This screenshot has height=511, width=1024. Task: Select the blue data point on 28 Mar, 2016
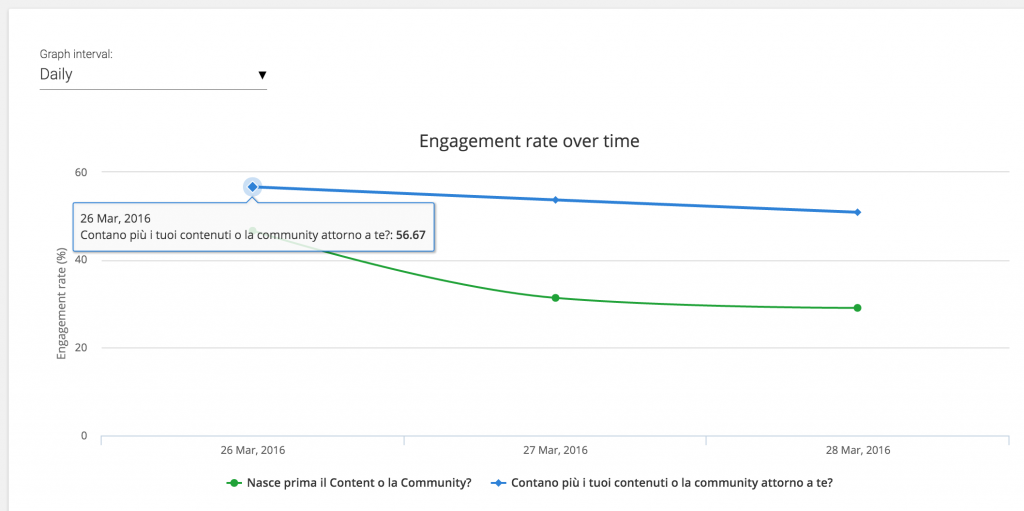857,212
